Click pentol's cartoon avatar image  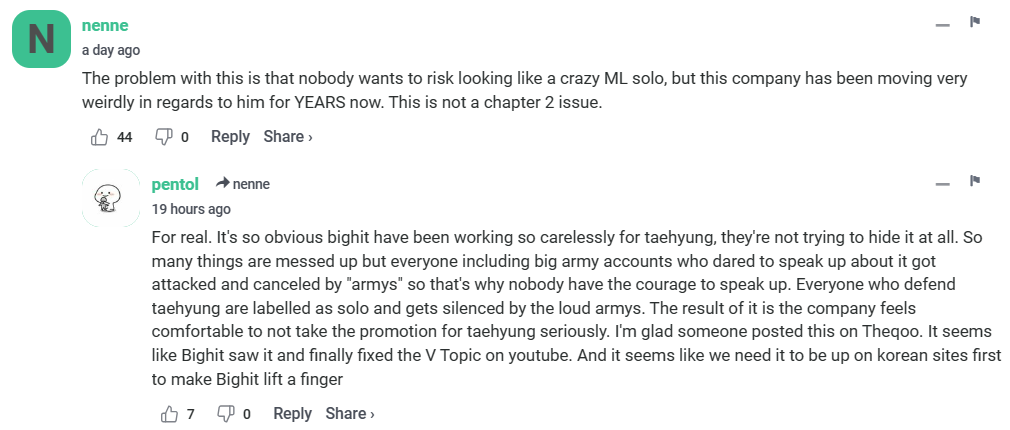(x=106, y=198)
